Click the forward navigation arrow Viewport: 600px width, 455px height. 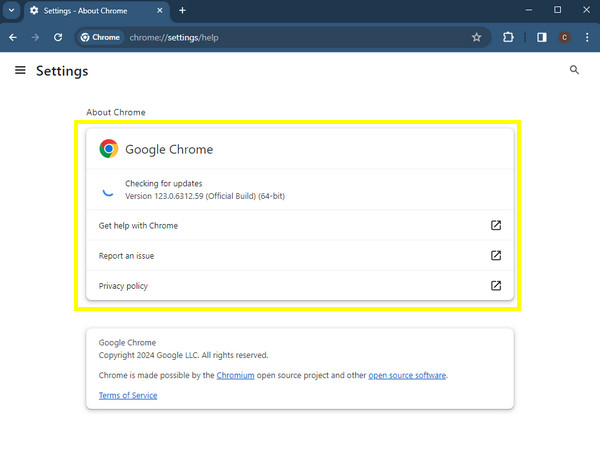(x=35, y=38)
